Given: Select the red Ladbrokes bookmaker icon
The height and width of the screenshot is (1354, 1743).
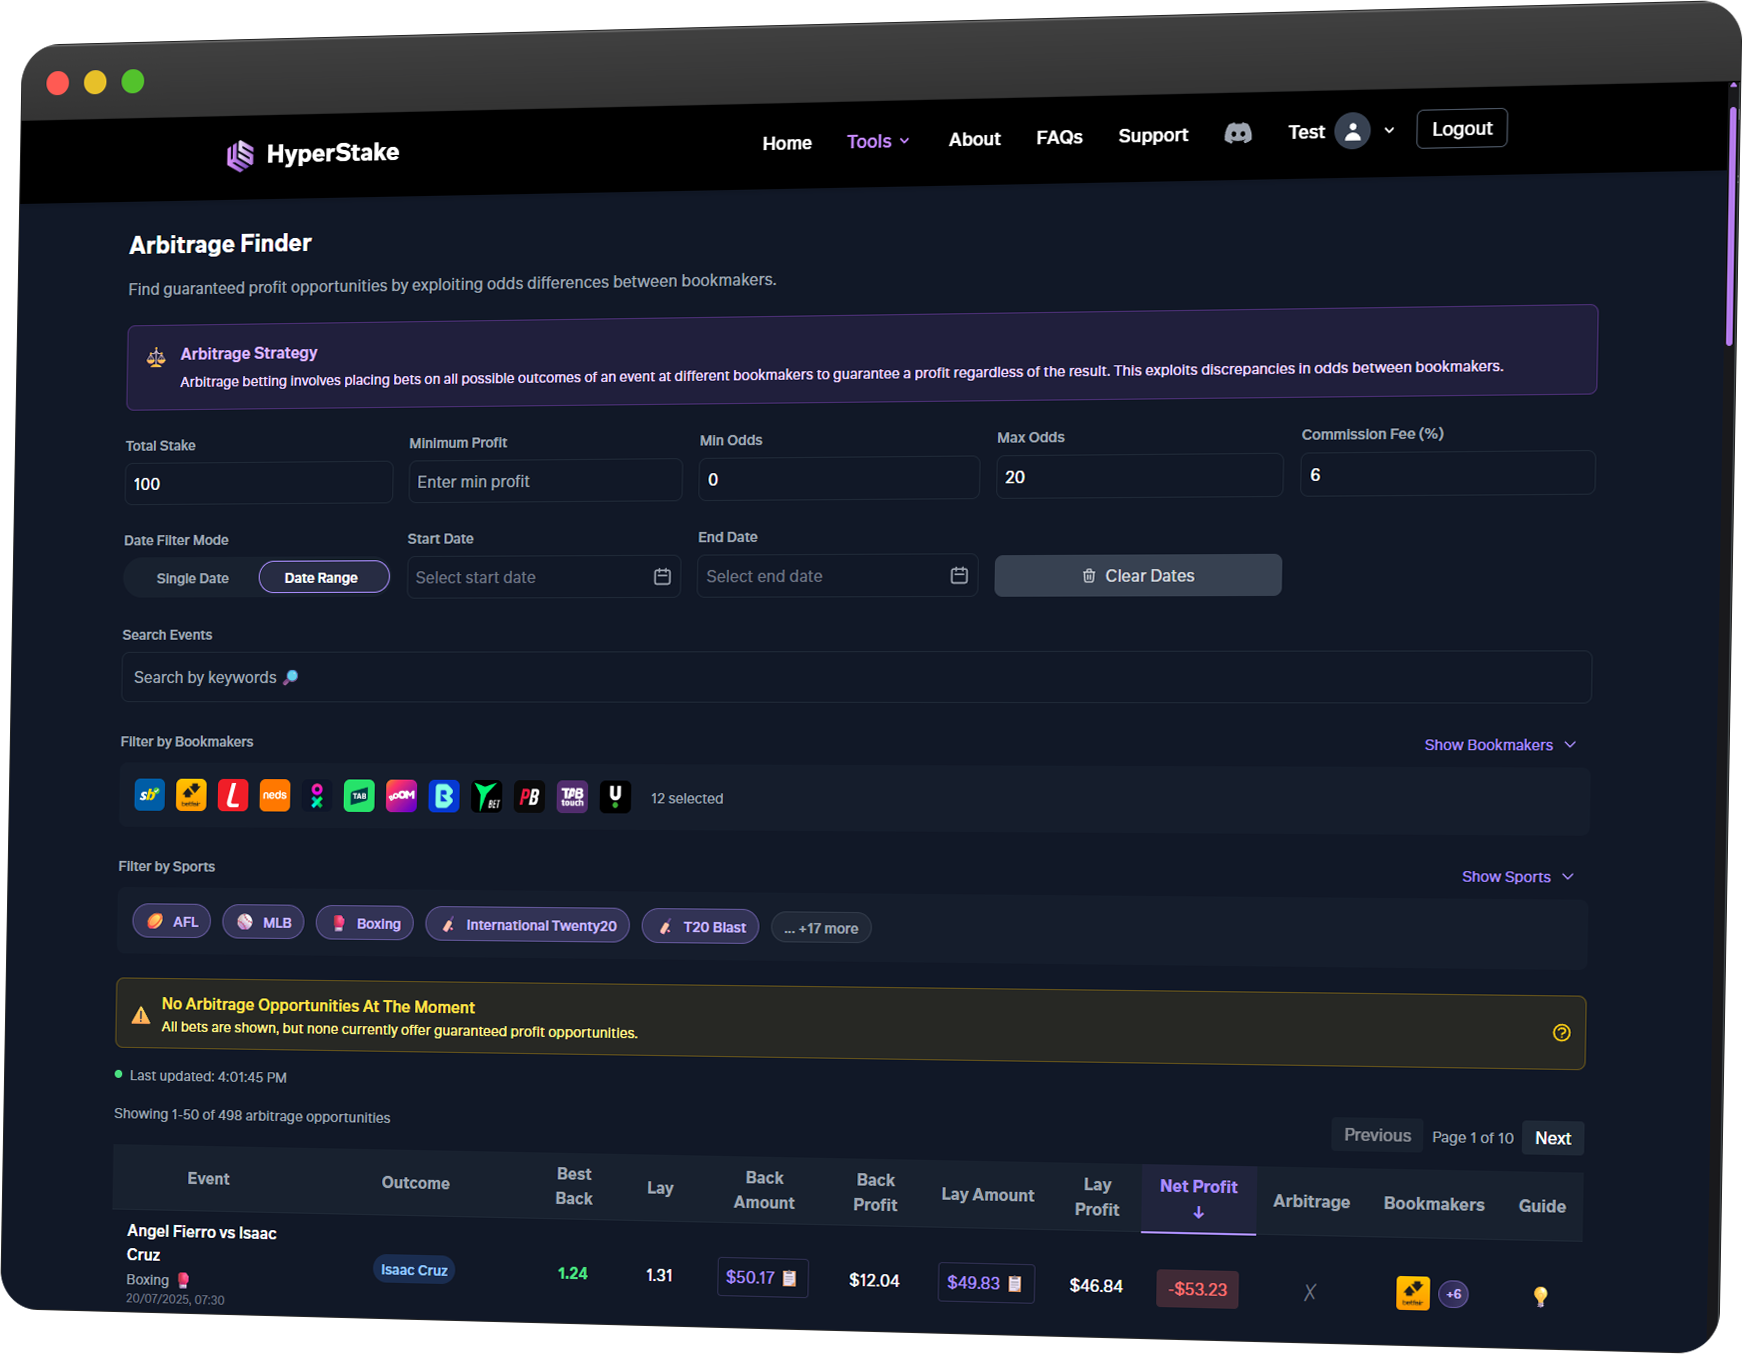Looking at the screenshot, I should (233, 795).
